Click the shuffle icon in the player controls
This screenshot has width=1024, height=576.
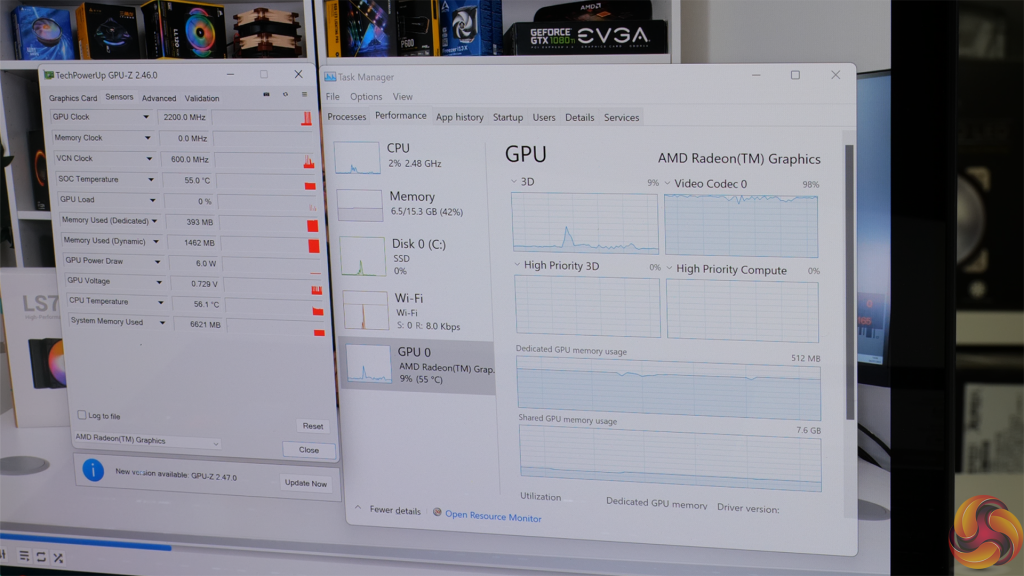tap(57, 558)
